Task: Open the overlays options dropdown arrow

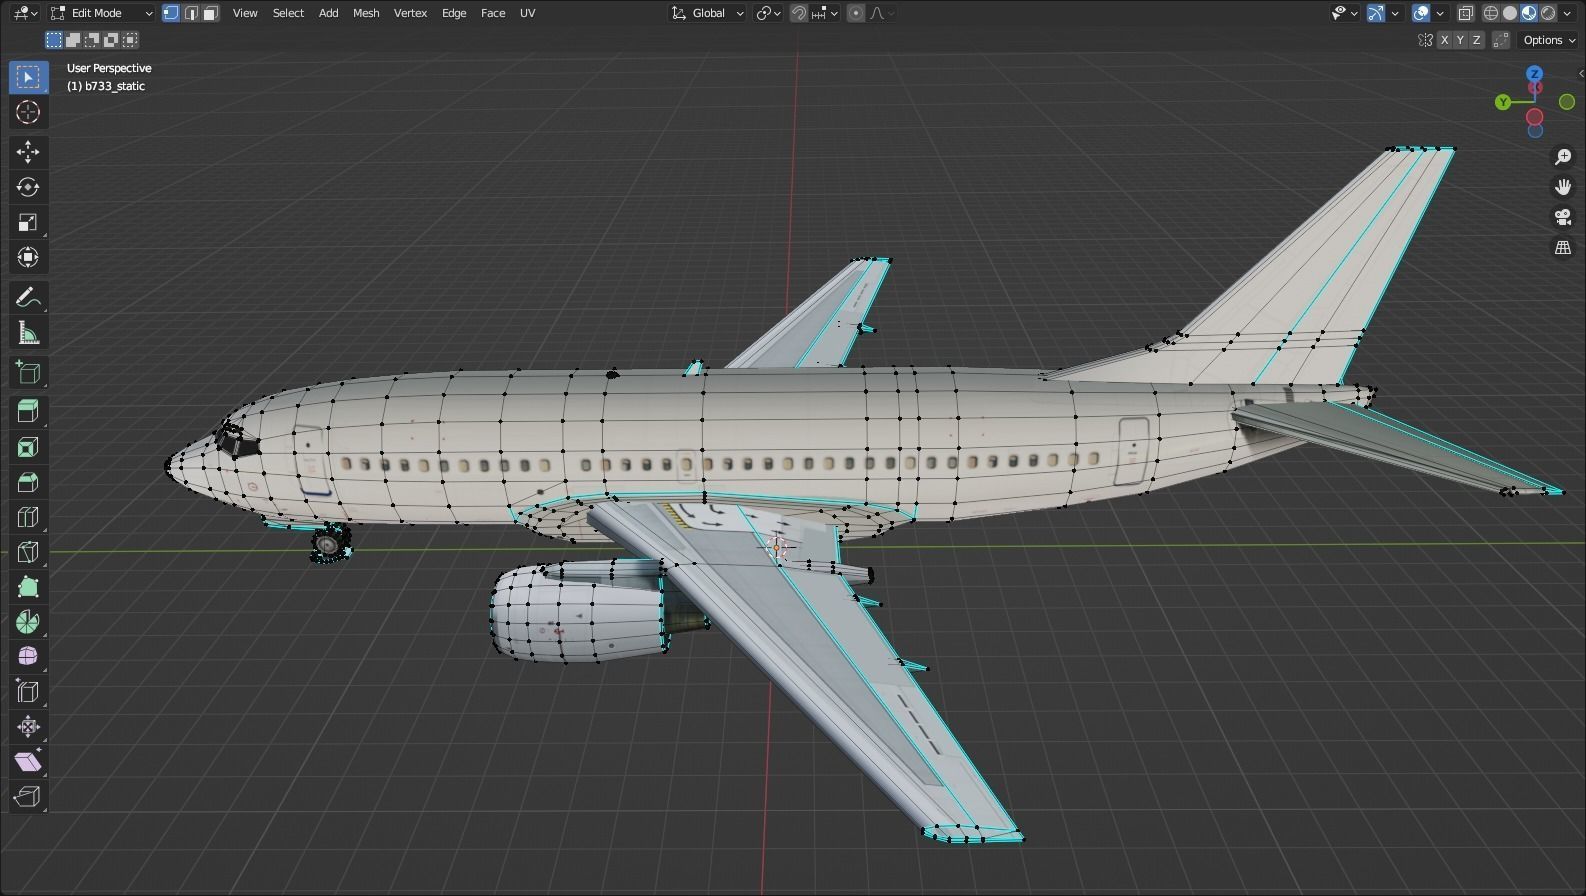Action: [1440, 13]
